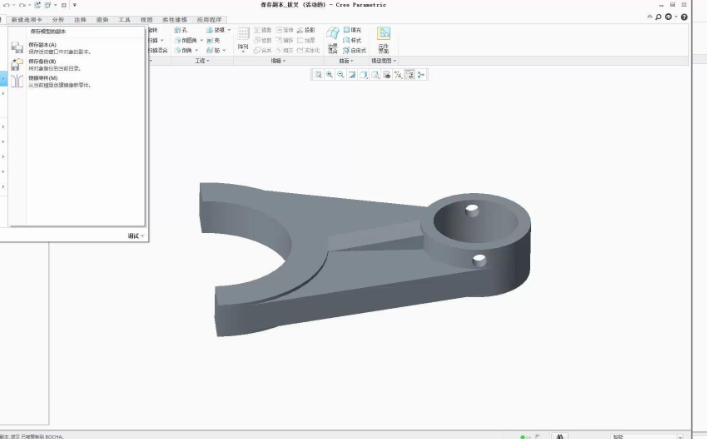Expand the 工程 (Engineering) group dropdown
The image size is (707, 439).
point(201,61)
